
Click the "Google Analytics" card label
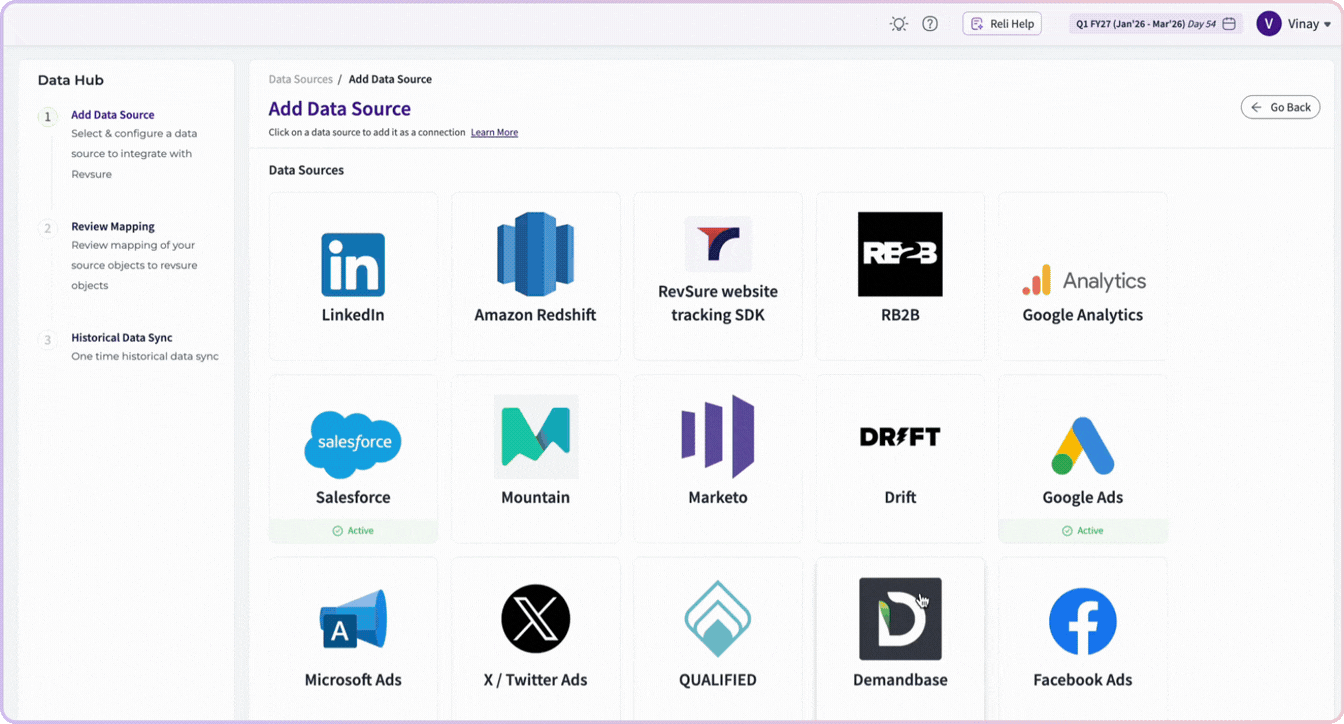(1083, 315)
